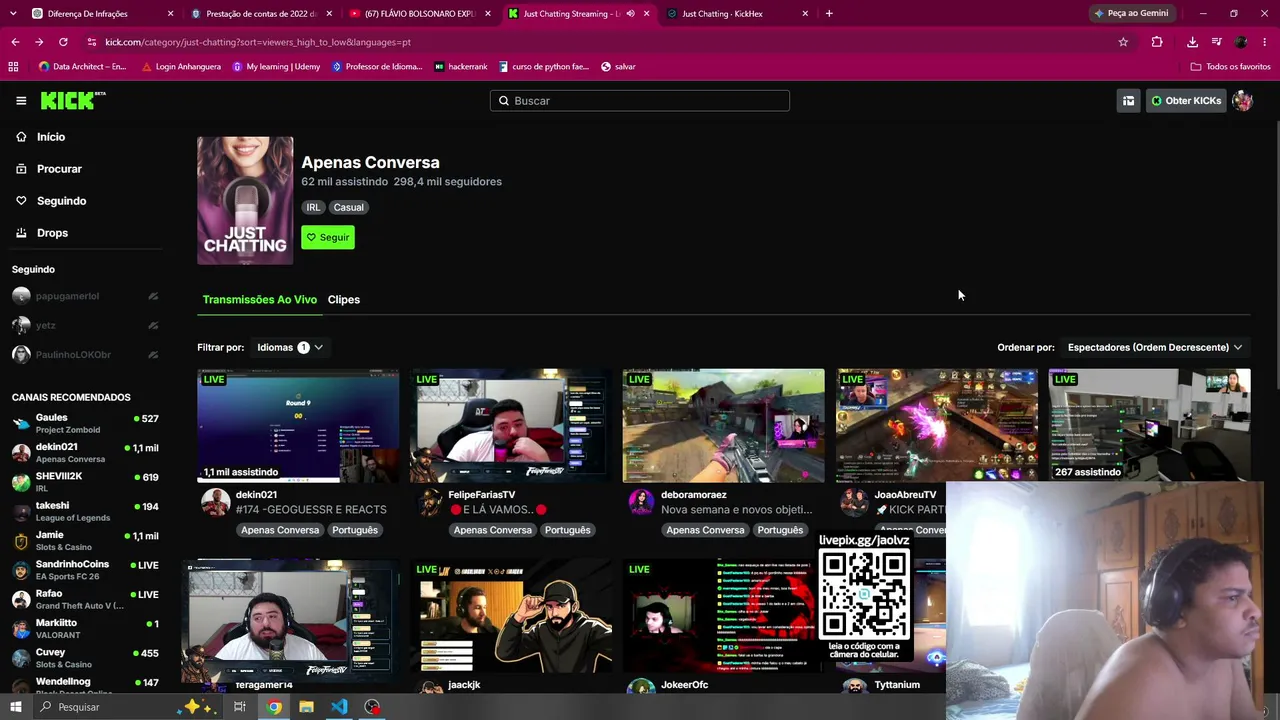Screen dimensions: 1280x720
Task: Click the Seguindo heart icon
Action: coord(21,201)
